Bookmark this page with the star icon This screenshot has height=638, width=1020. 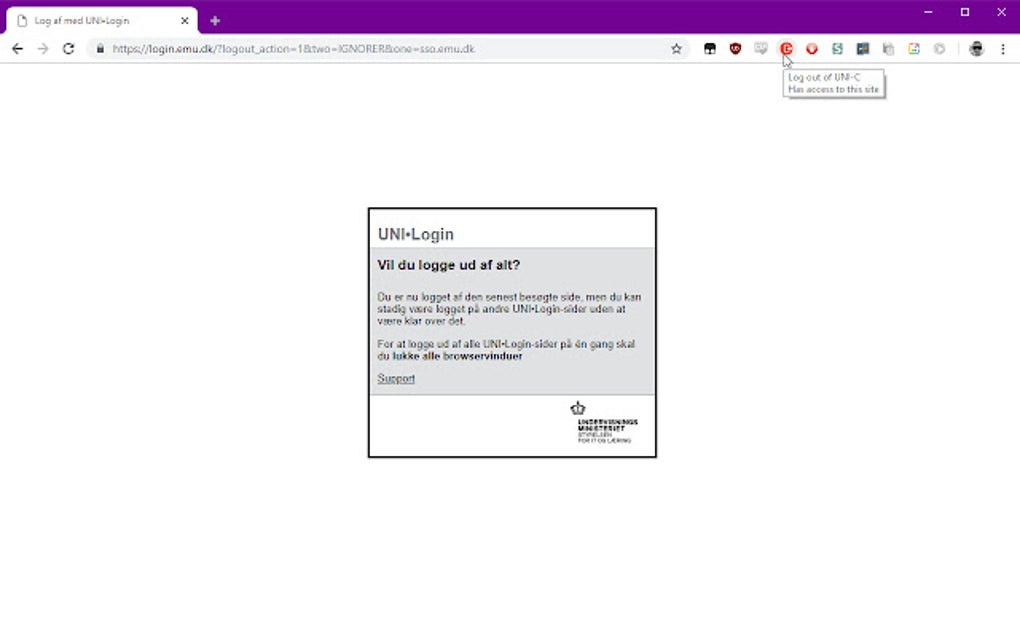(675, 48)
